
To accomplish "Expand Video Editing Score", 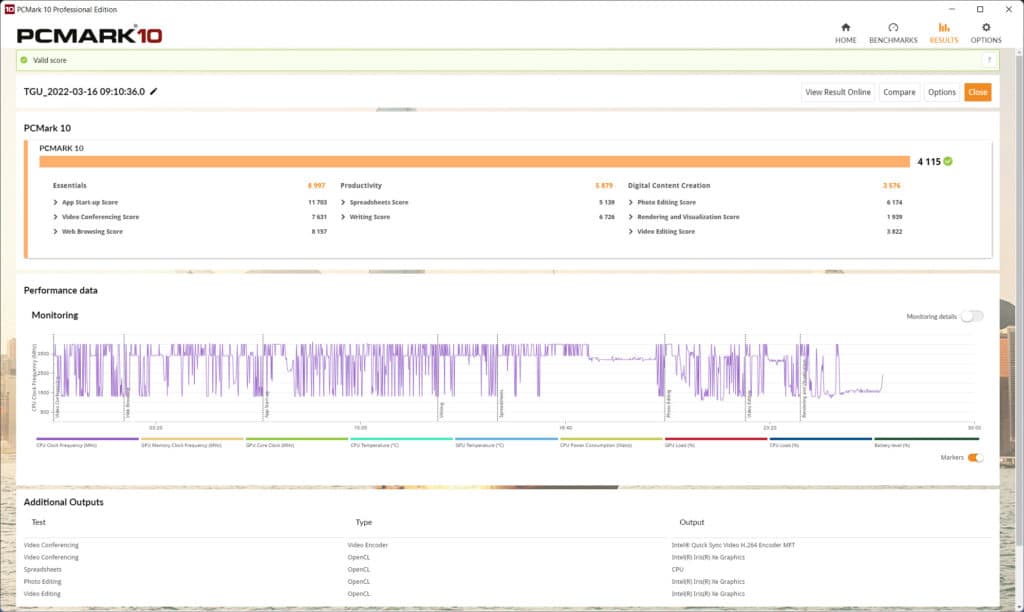I will pyautogui.click(x=630, y=231).
